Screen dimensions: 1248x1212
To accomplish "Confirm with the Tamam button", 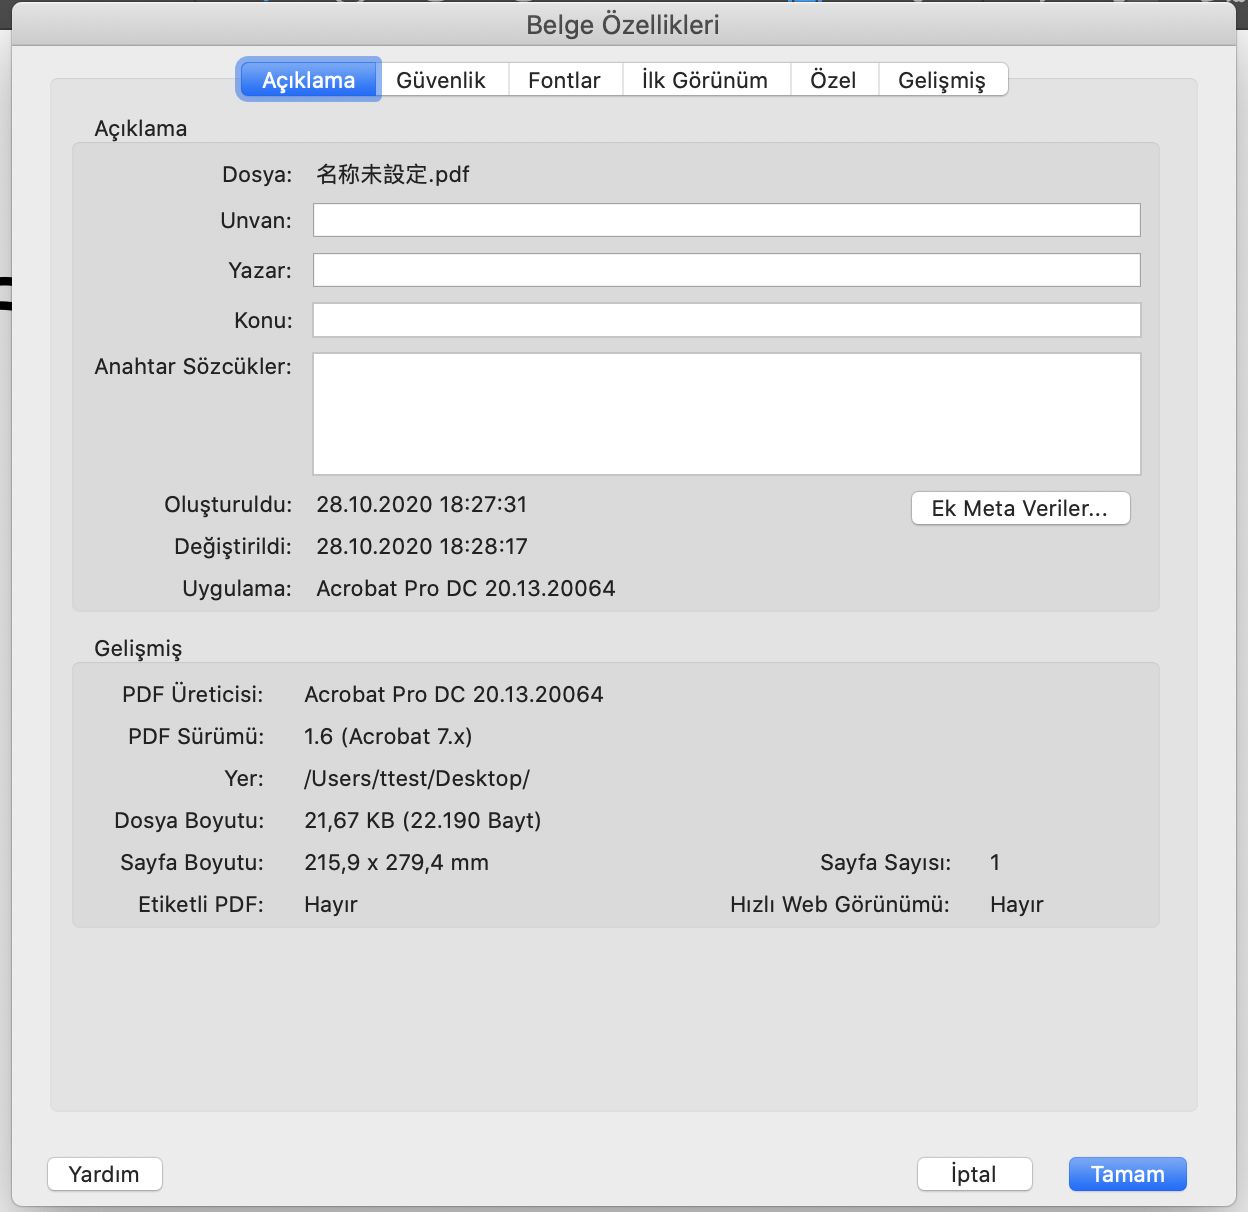I will pos(1128,1174).
